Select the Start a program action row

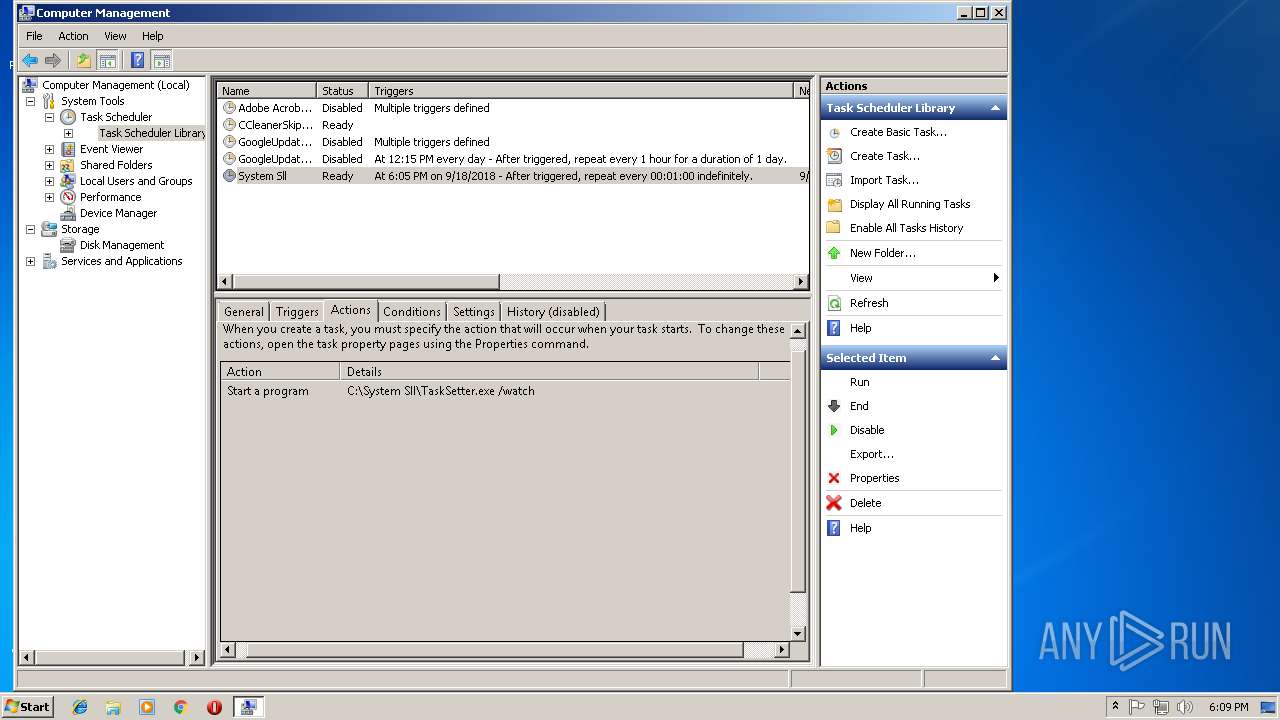point(505,391)
